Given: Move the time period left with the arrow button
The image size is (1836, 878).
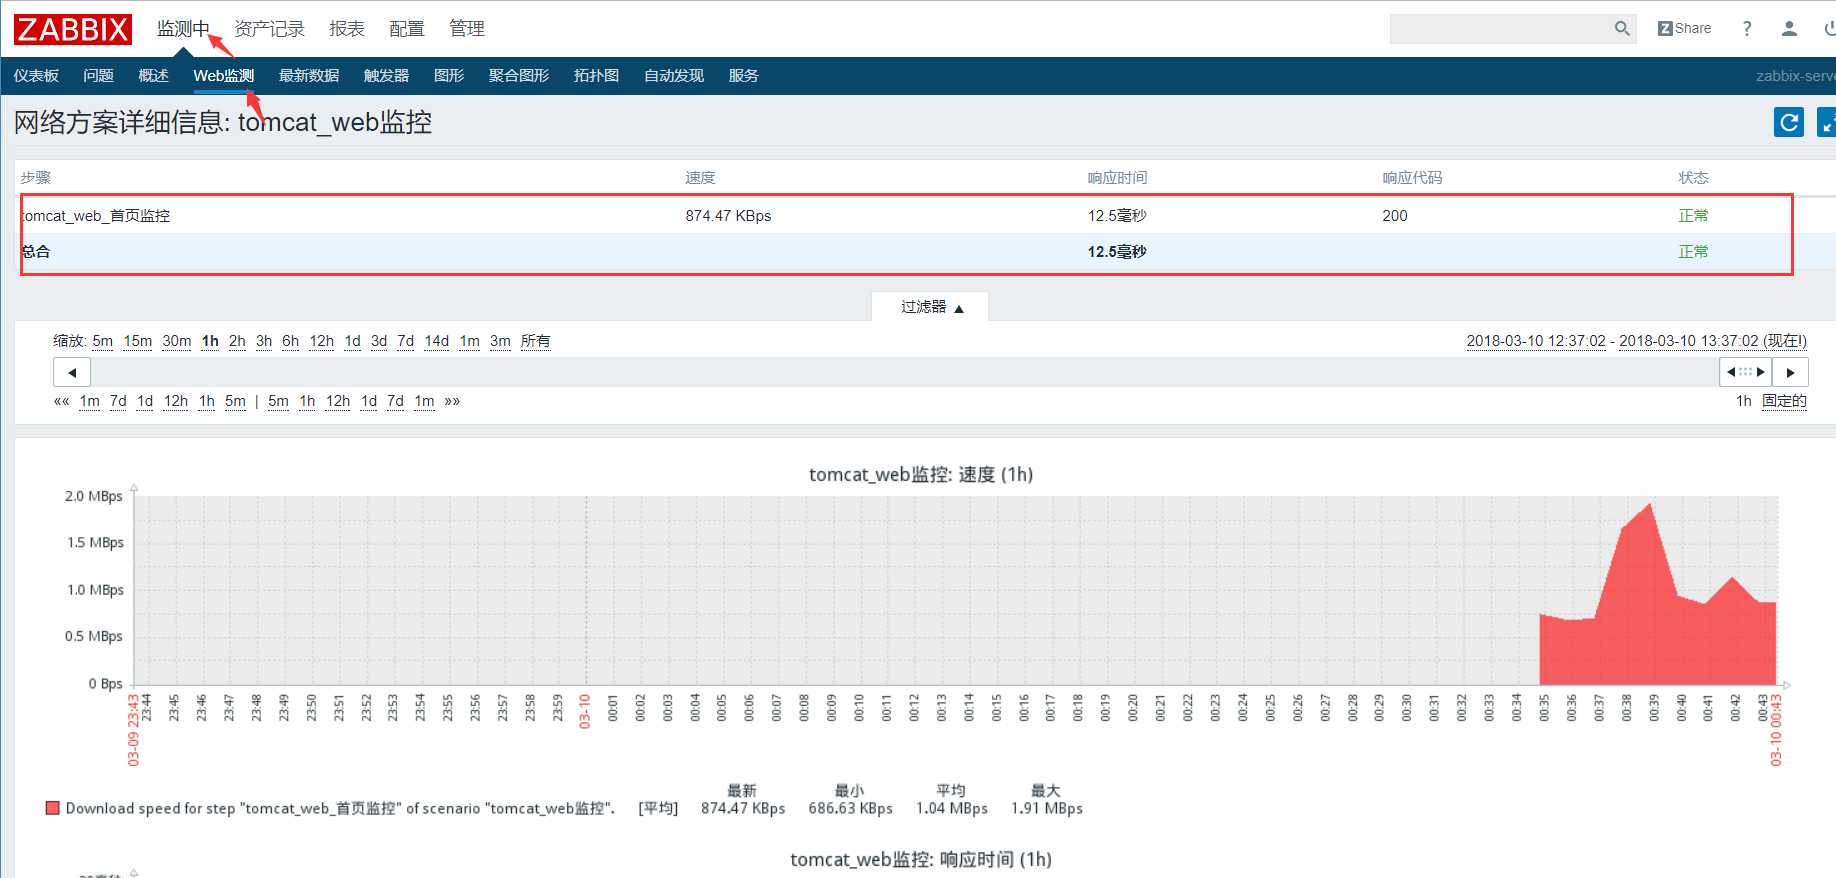Looking at the screenshot, I should (72, 372).
